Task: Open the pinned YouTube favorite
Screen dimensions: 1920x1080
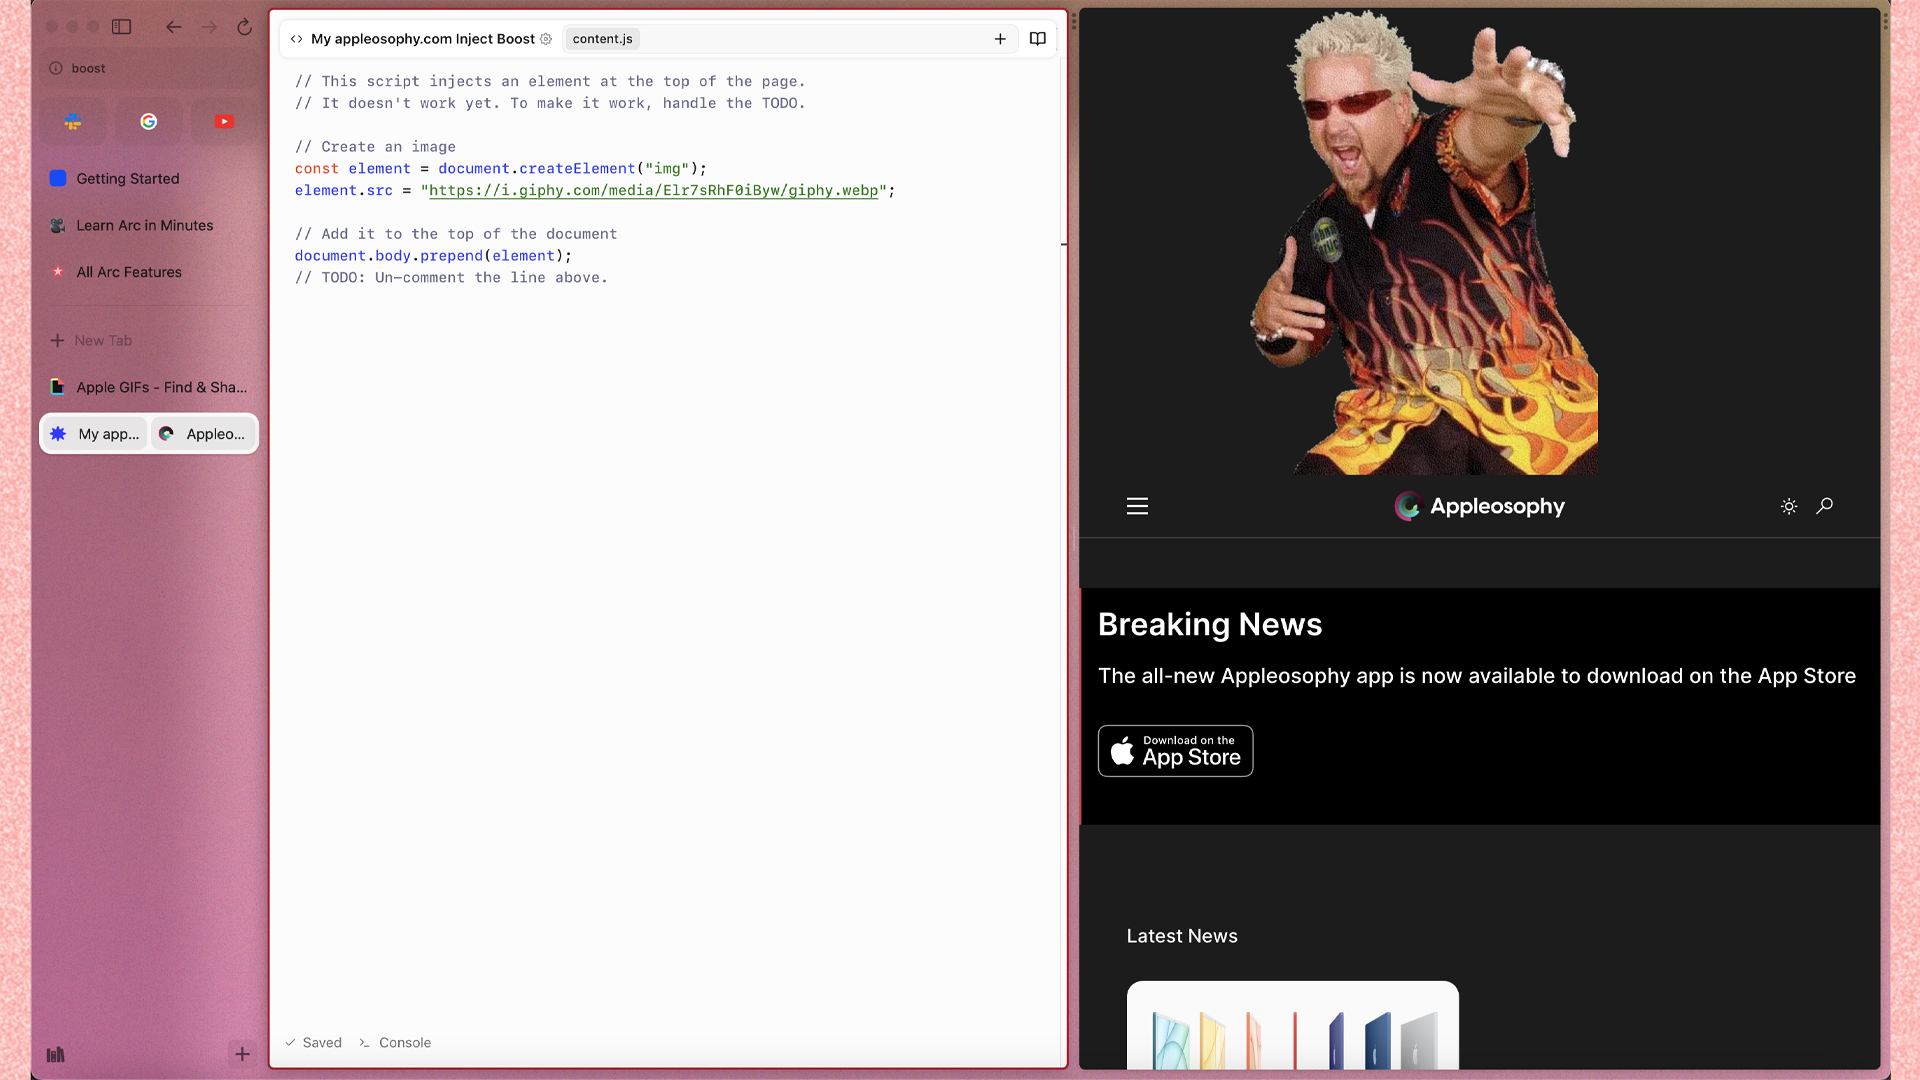Action: click(224, 121)
